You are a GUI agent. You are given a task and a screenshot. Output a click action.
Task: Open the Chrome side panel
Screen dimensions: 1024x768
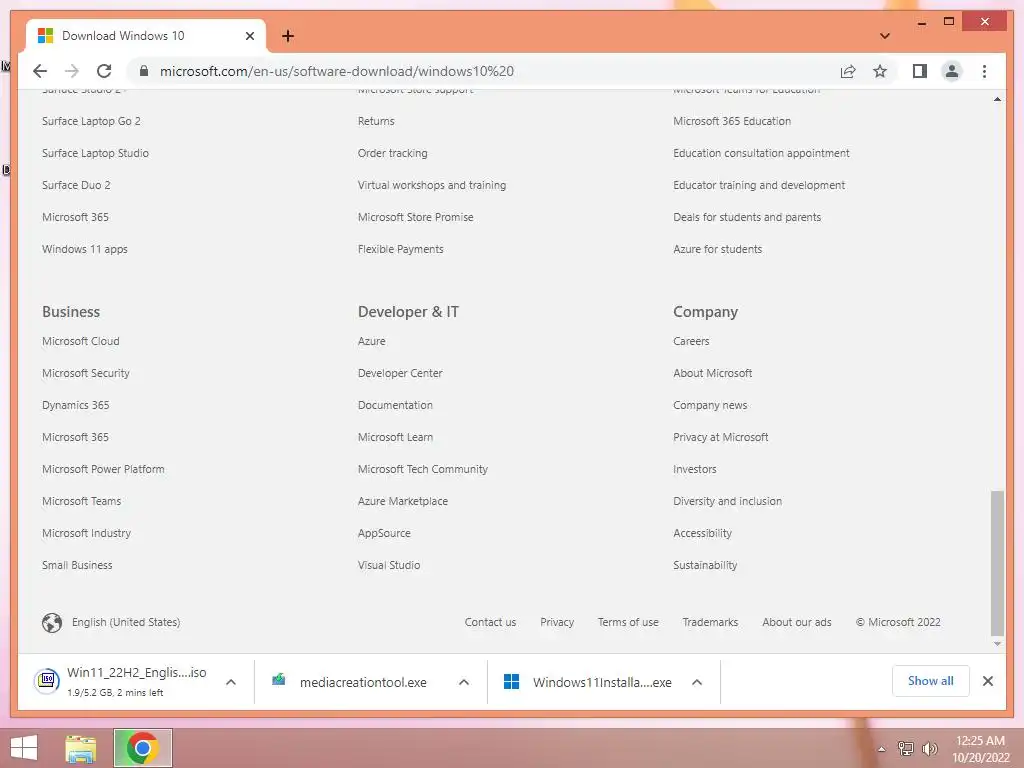point(920,71)
